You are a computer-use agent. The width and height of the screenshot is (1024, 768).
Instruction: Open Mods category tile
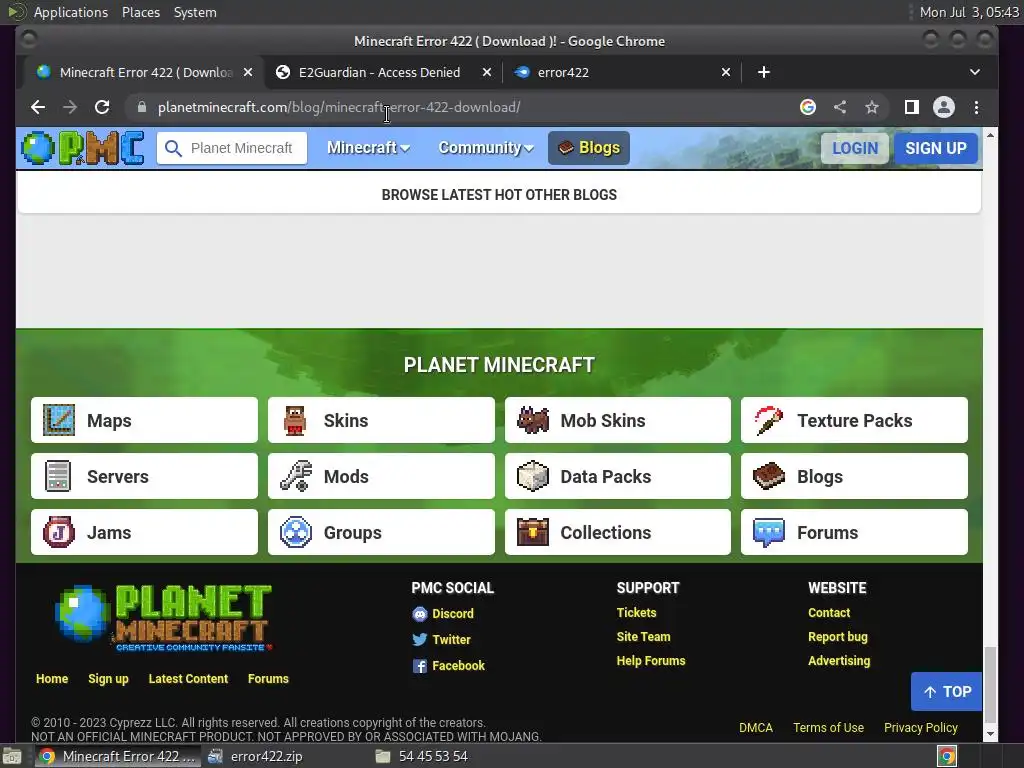381,476
